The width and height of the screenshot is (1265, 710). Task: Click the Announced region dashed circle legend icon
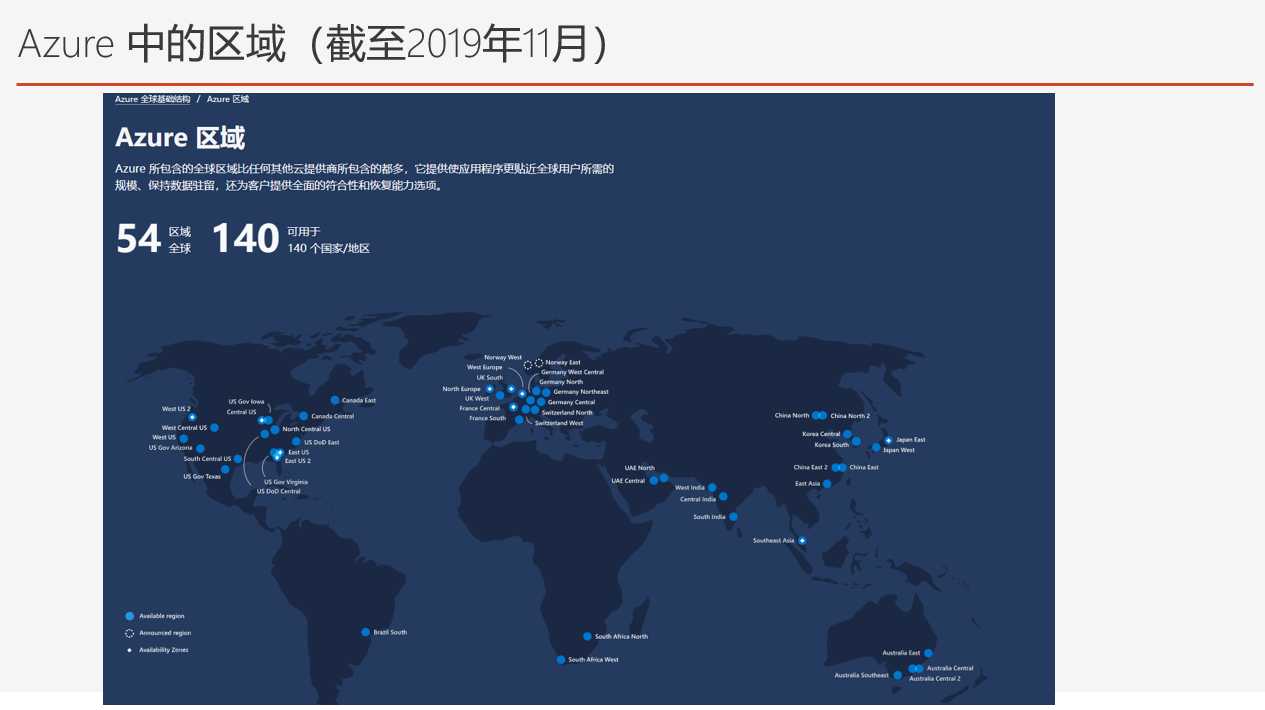tap(130, 633)
